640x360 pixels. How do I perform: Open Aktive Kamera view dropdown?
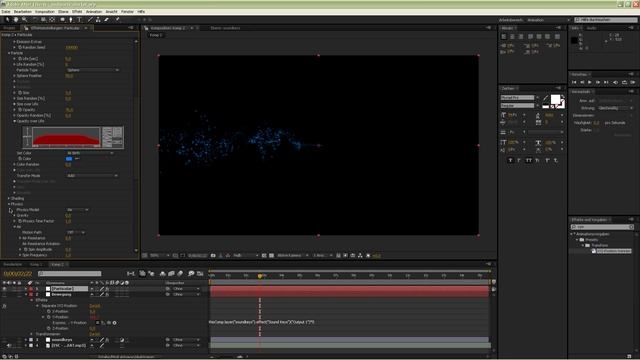(292, 256)
